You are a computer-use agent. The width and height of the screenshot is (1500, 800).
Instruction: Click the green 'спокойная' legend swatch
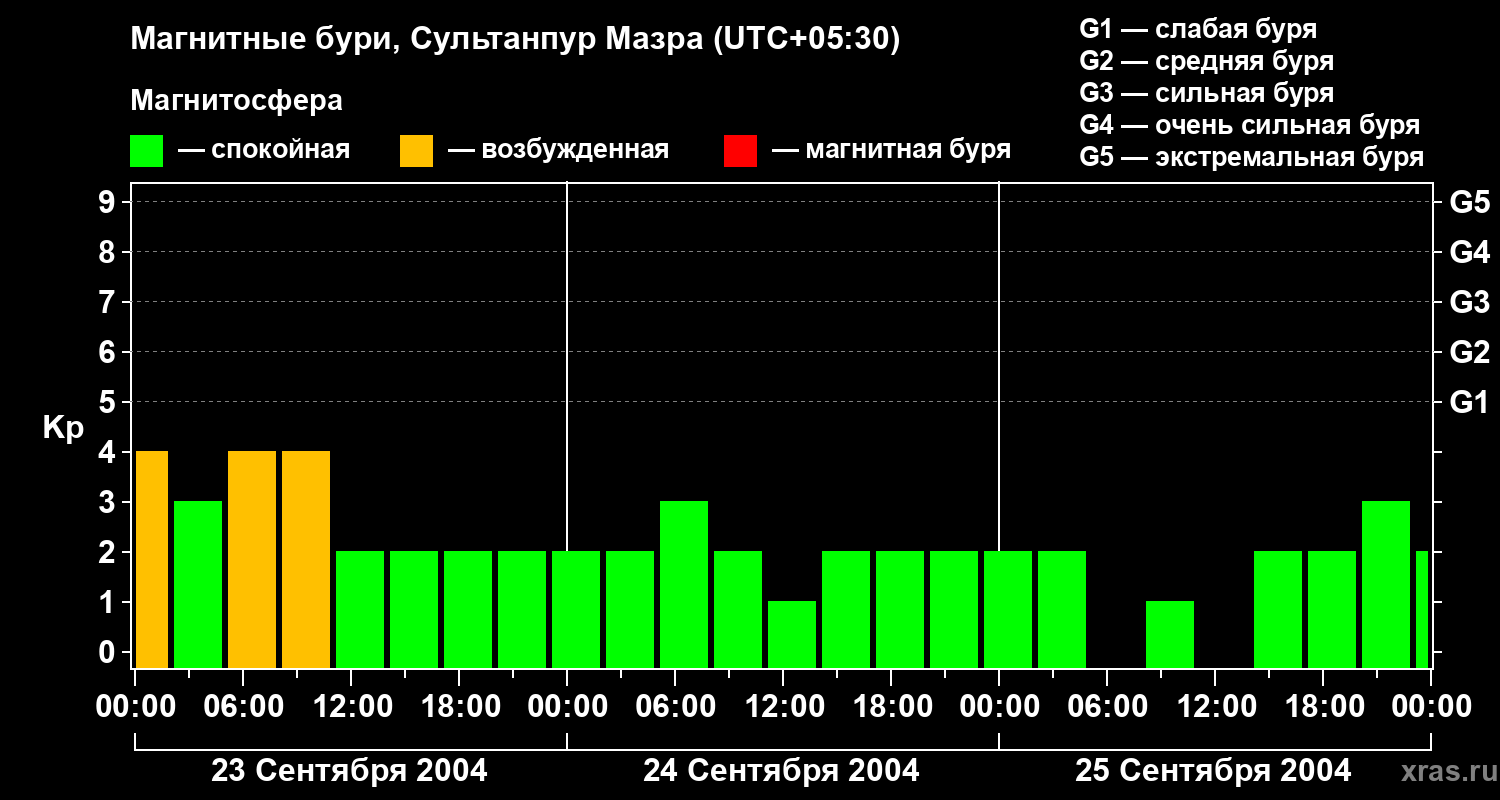tap(146, 151)
